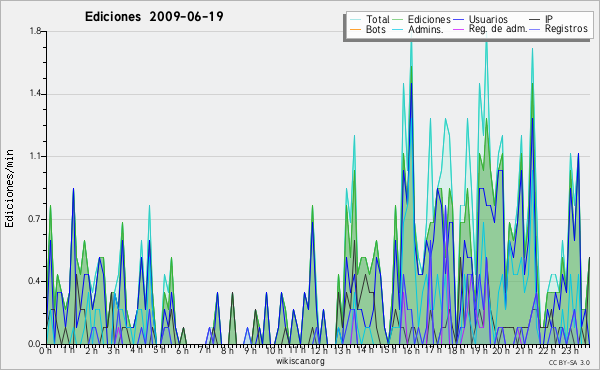Click the Total legend color line
The width and height of the screenshot is (600, 370).
coord(356,20)
